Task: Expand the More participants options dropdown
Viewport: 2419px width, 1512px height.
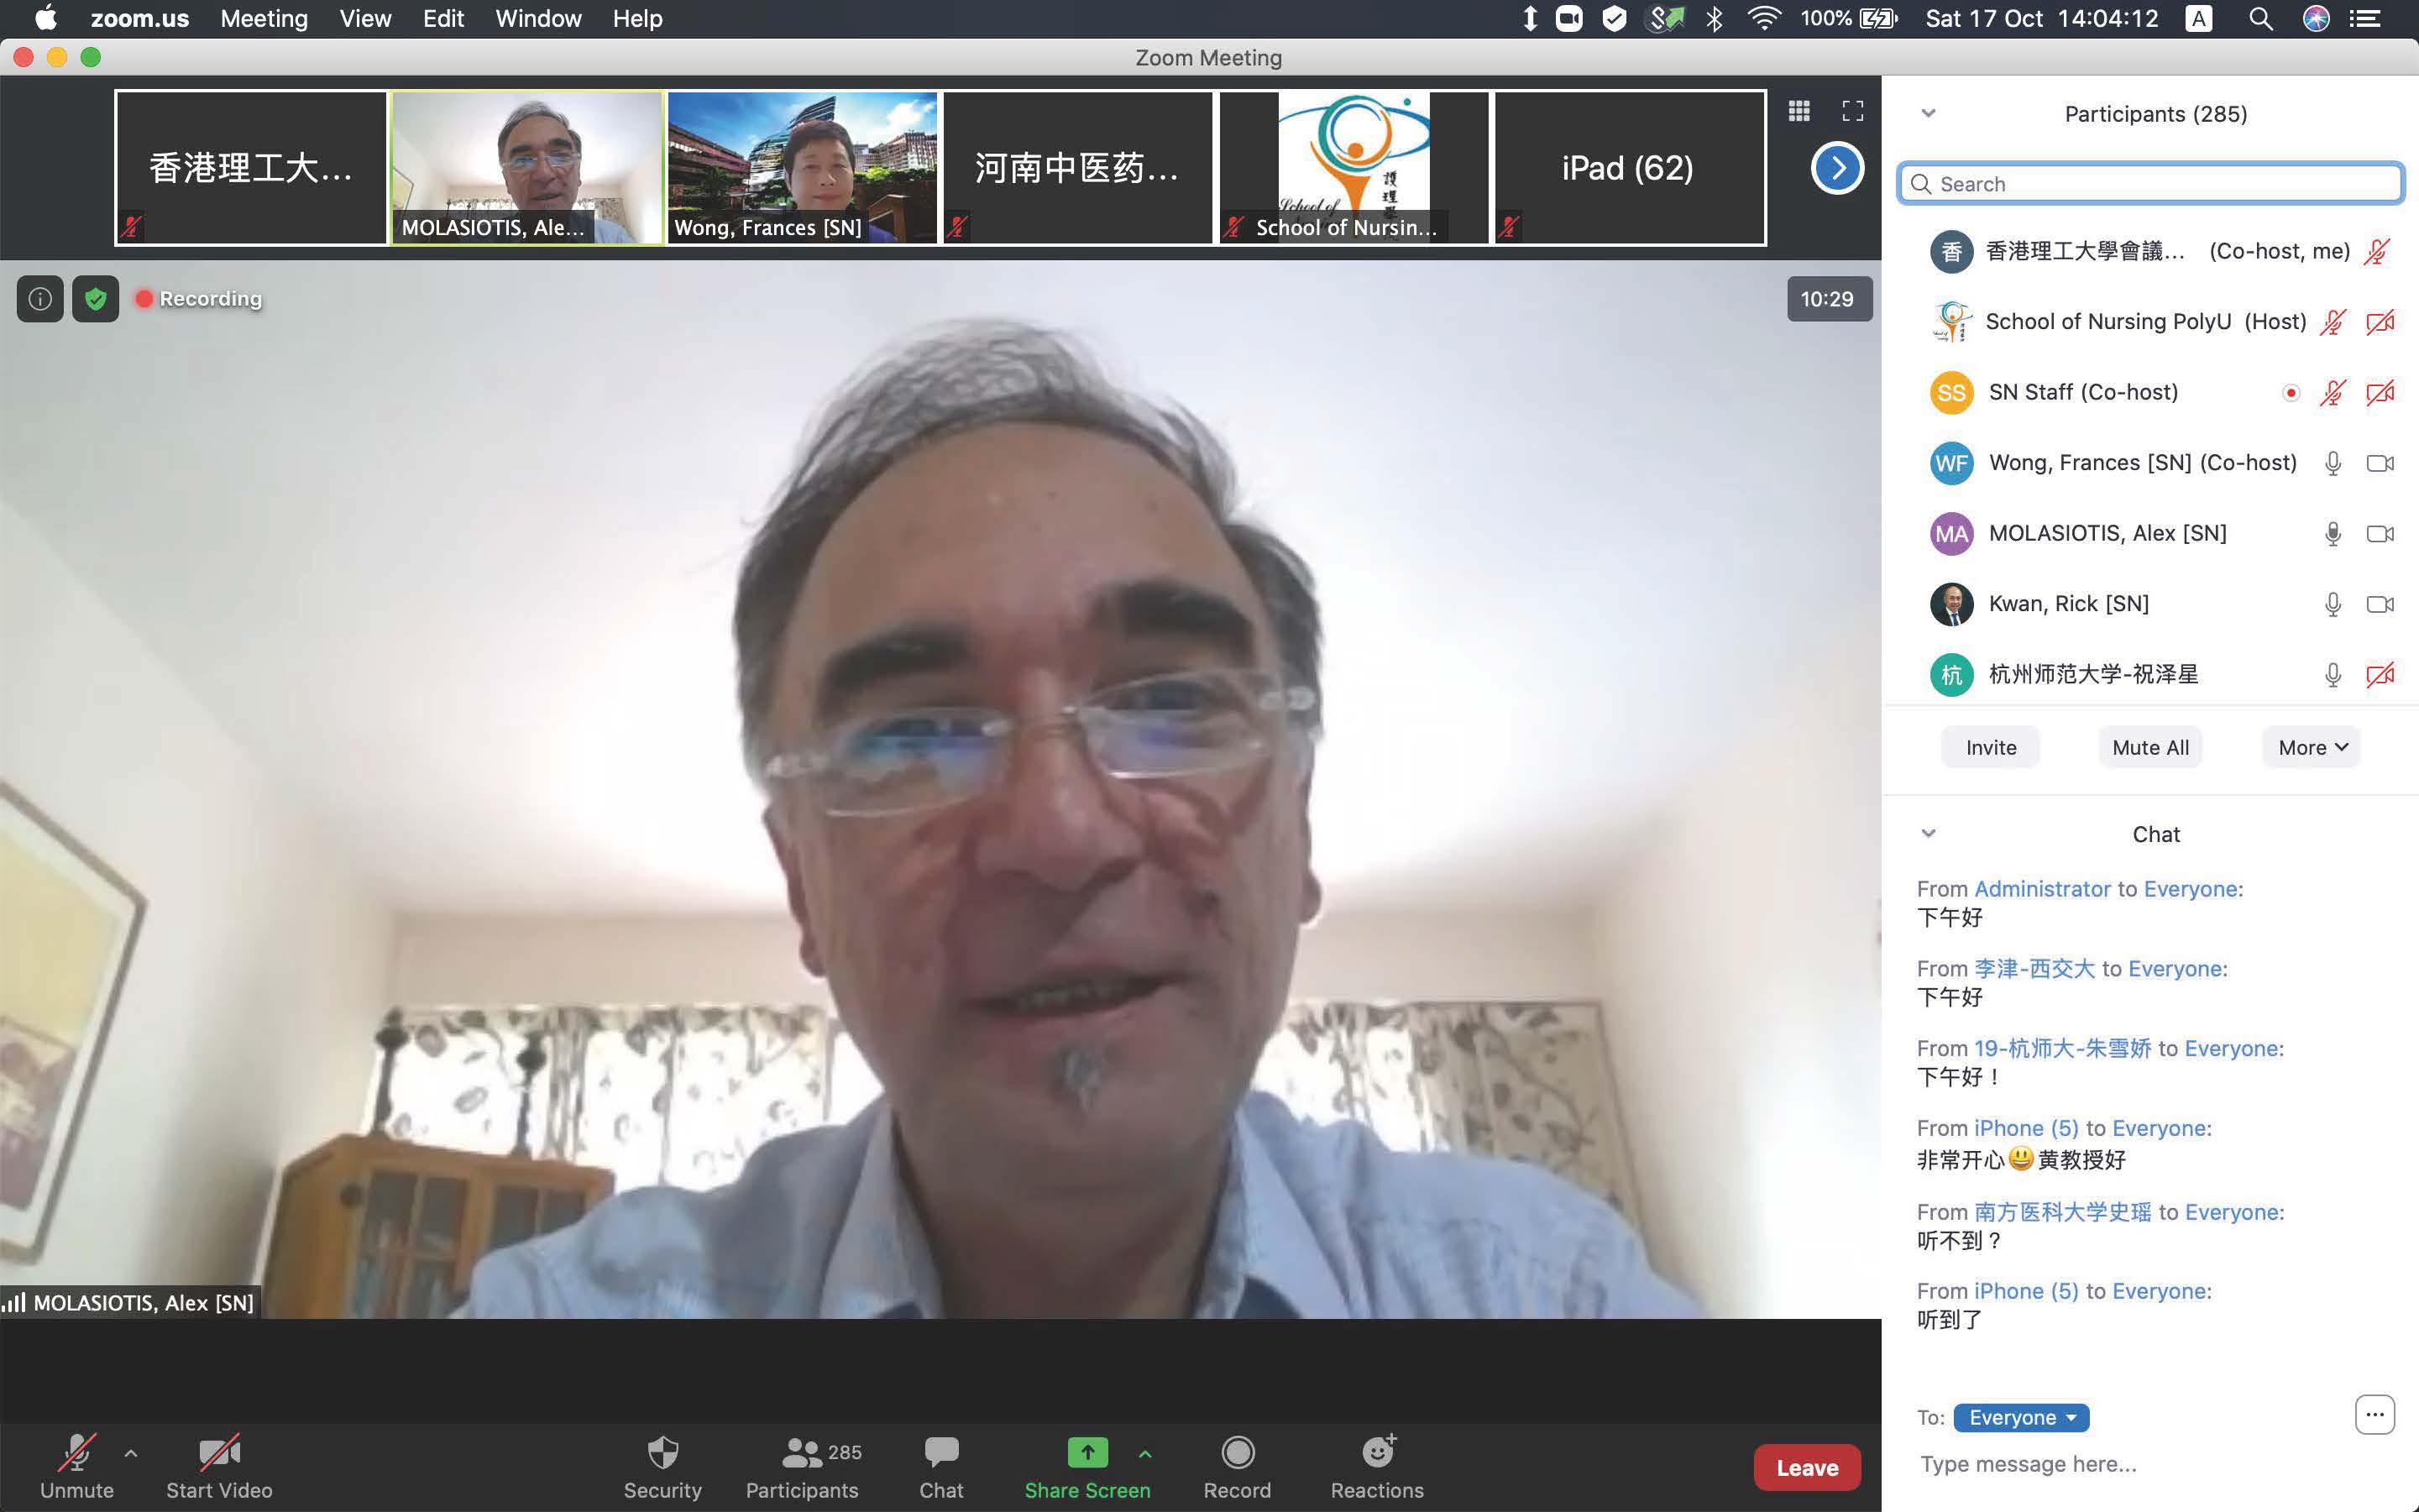Action: pos(2311,747)
